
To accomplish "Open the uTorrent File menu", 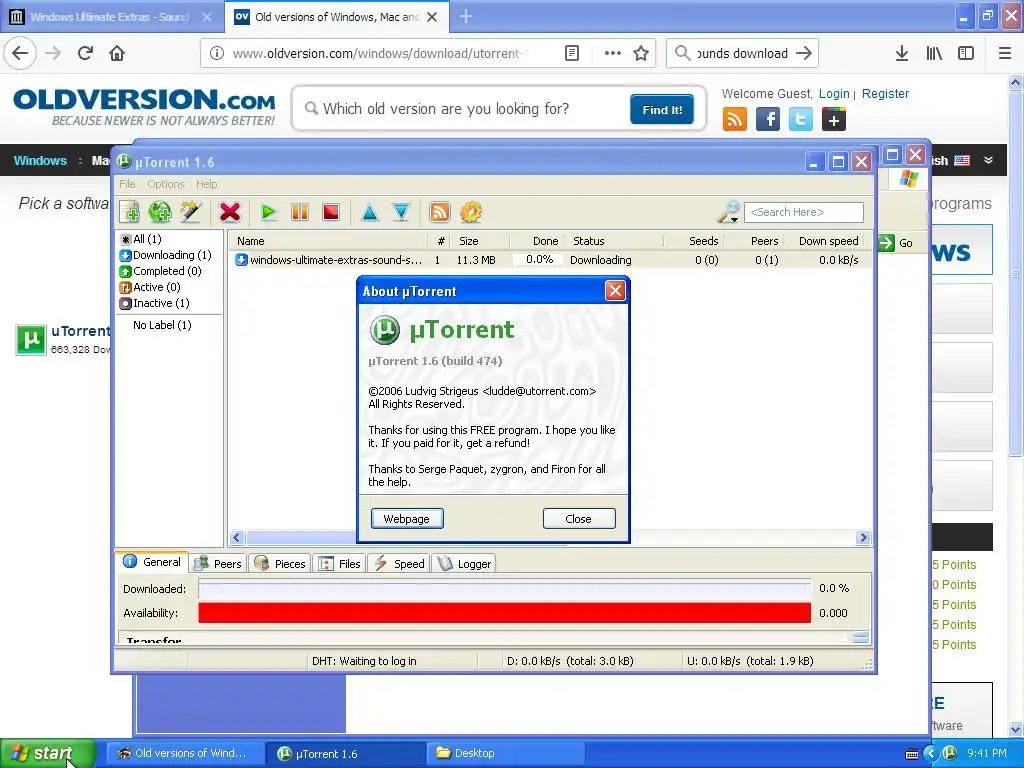I will 127,184.
